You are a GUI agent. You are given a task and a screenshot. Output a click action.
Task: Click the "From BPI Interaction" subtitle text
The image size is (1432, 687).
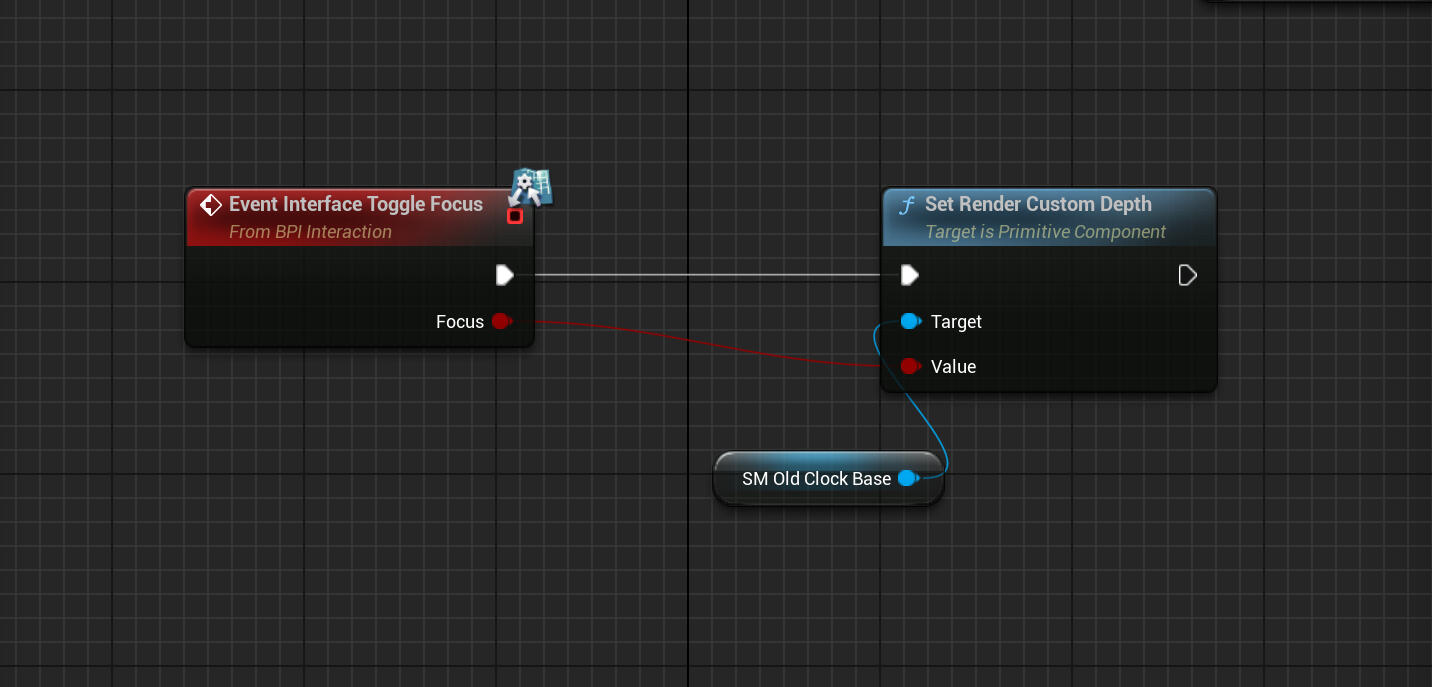click(310, 232)
